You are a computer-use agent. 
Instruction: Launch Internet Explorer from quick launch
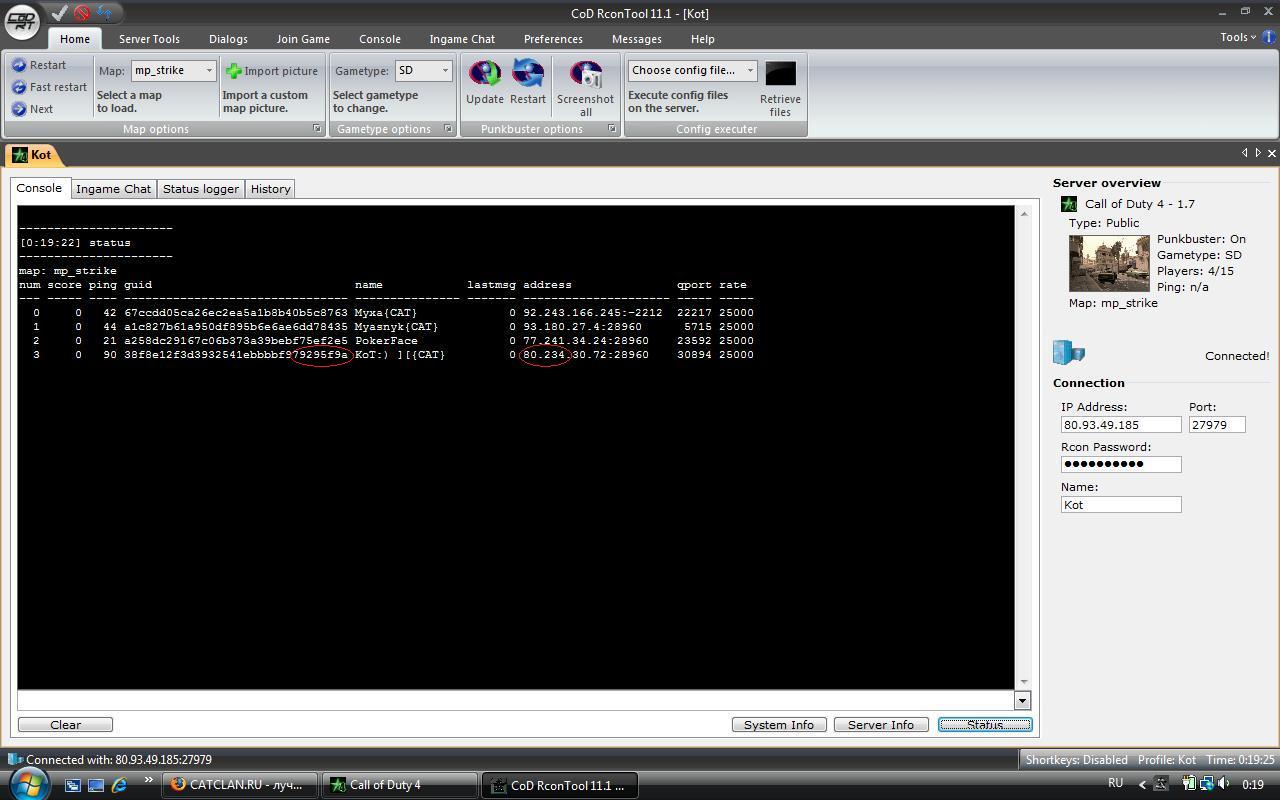coord(119,785)
